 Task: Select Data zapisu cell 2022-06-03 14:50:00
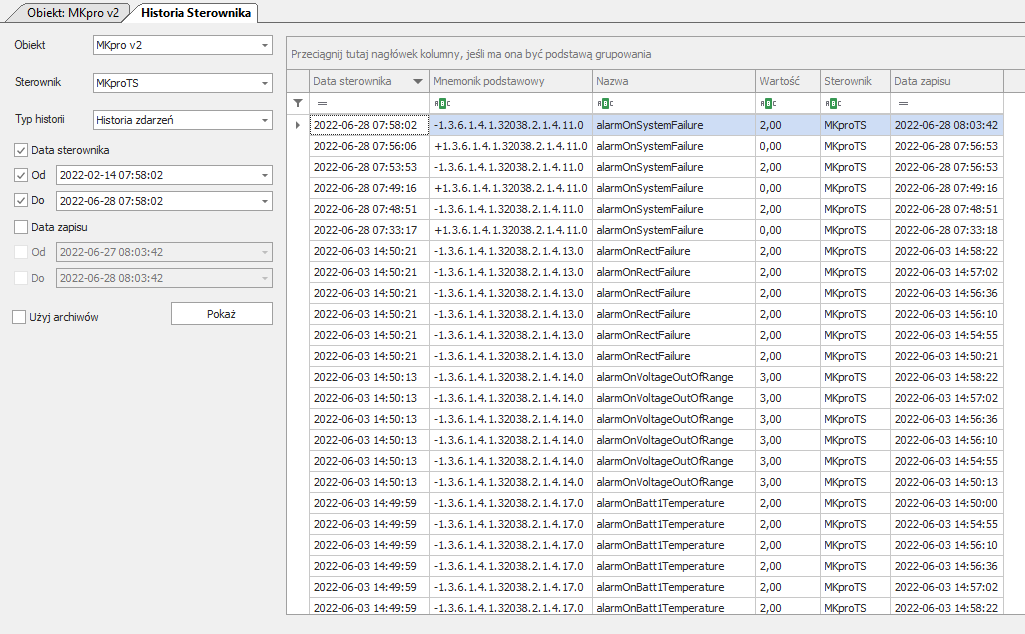tap(947, 503)
